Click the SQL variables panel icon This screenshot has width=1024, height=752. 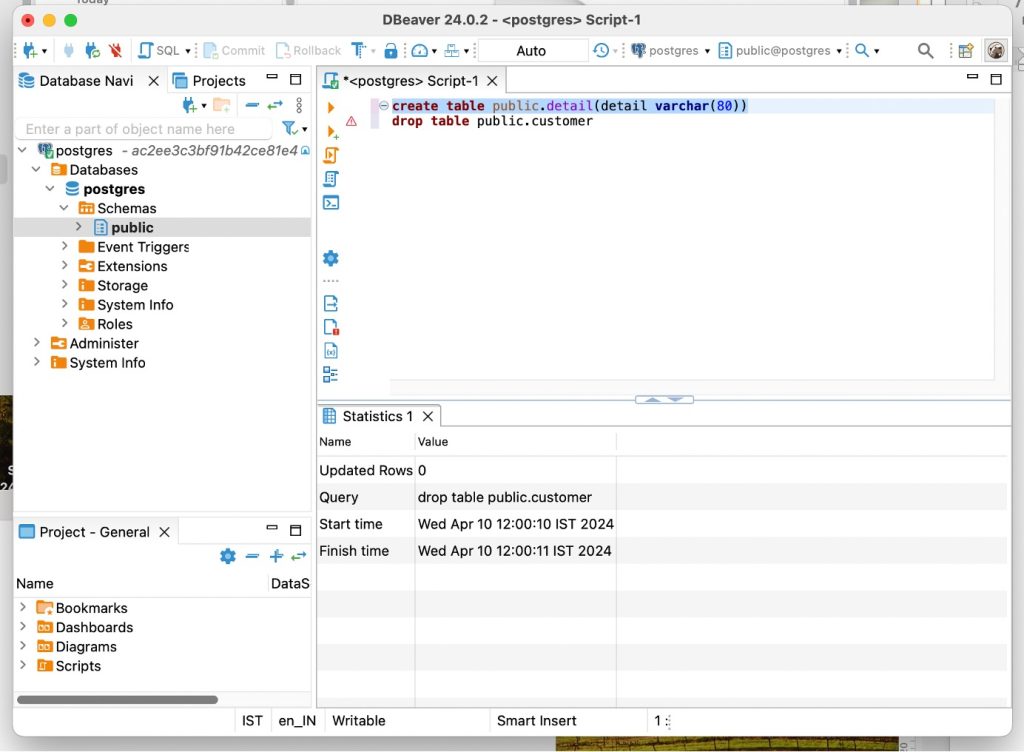pos(331,351)
